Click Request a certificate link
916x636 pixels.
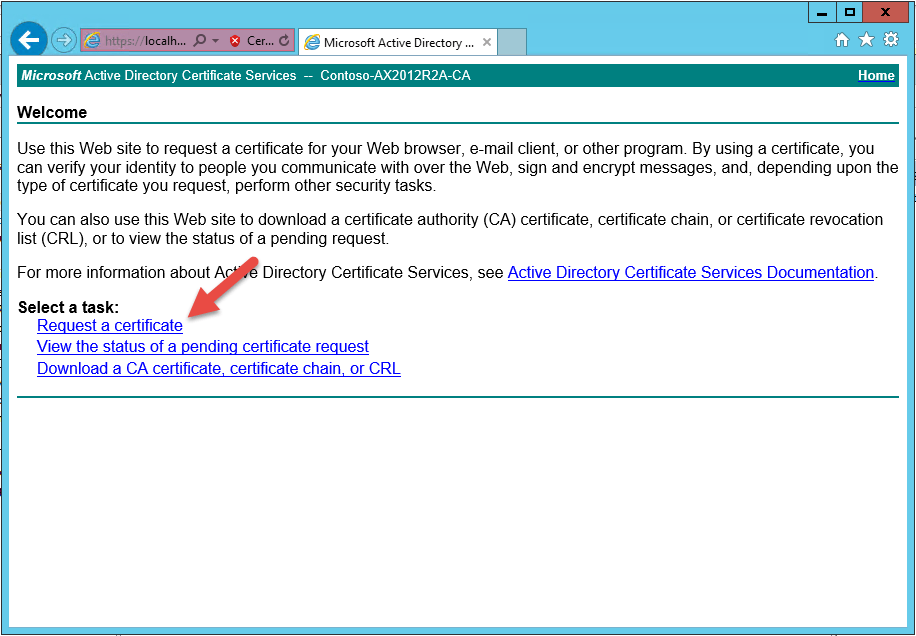point(110,325)
